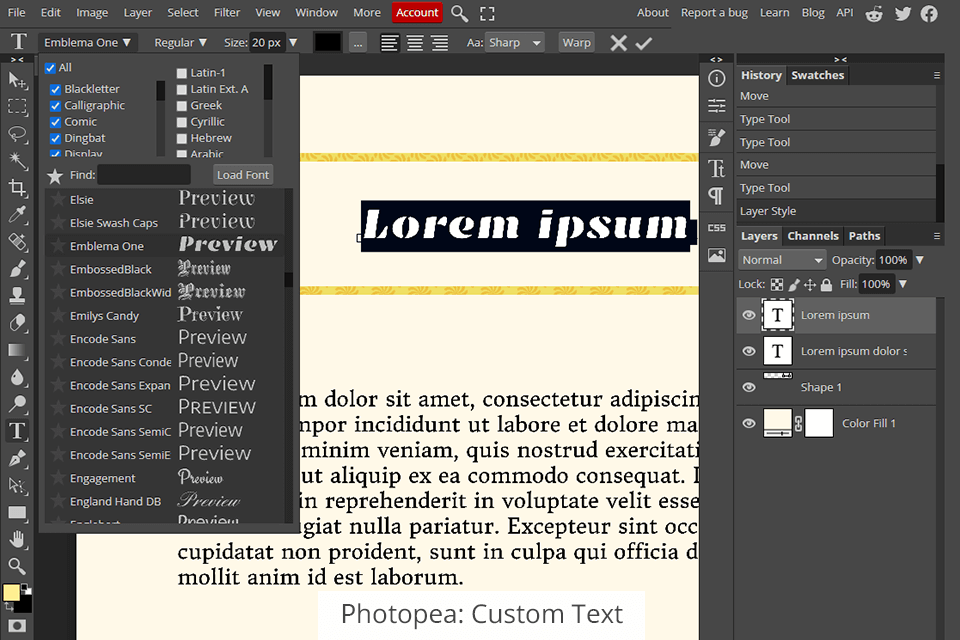Confirm text edit with the checkmark
960x640 pixels.
click(x=644, y=43)
